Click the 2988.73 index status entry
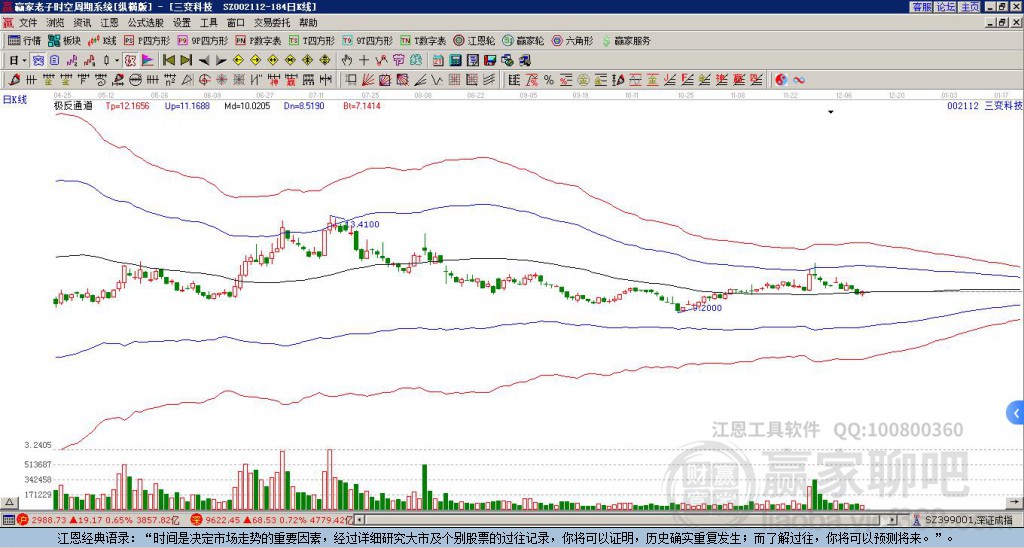 click(99, 520)
